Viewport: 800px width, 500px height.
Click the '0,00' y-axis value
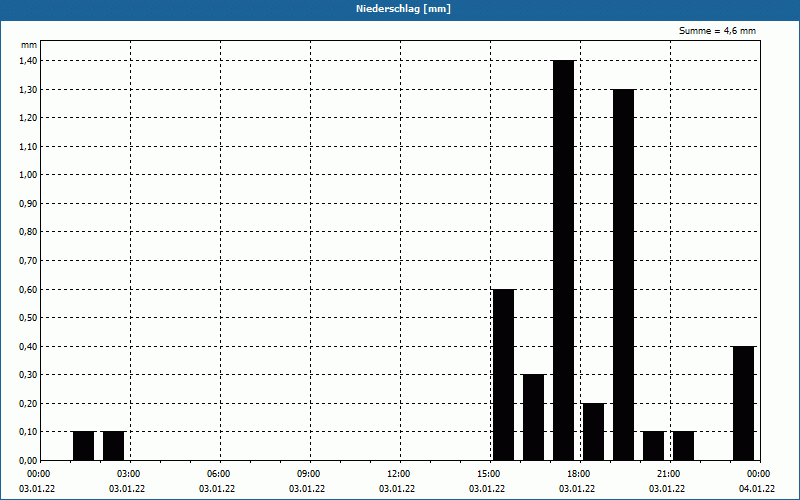coord(29,460)
